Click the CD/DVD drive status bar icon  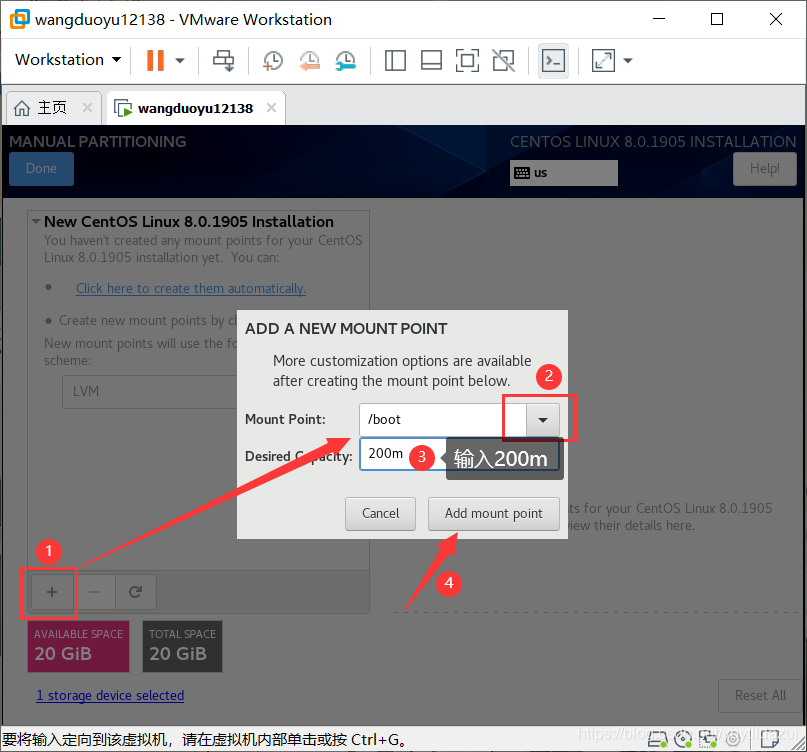[683, 740]
